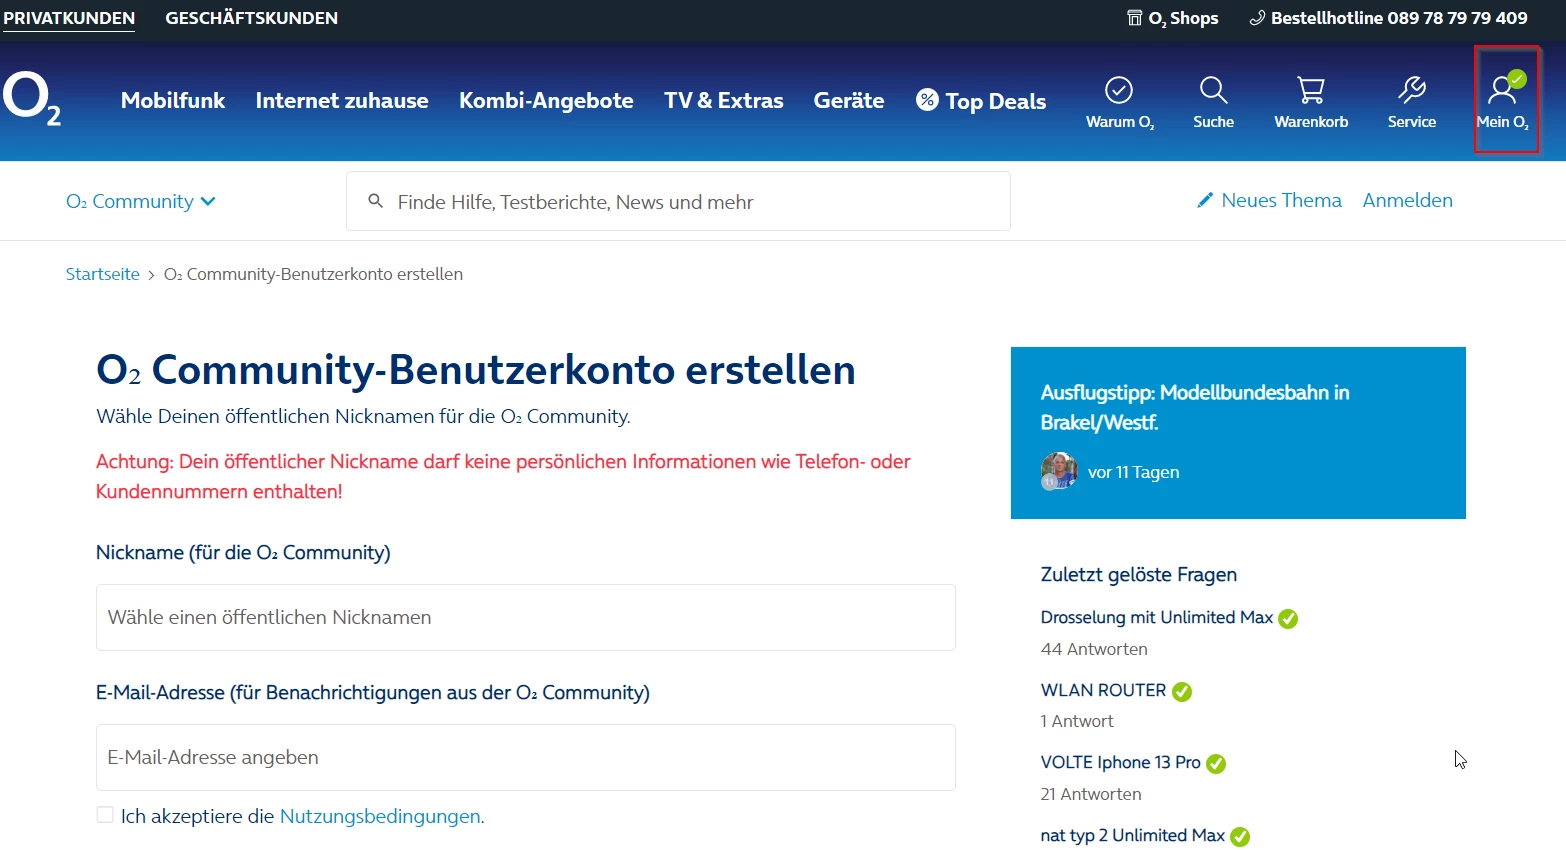Open the Drosselung mit Unlimited Max question

1157,617
